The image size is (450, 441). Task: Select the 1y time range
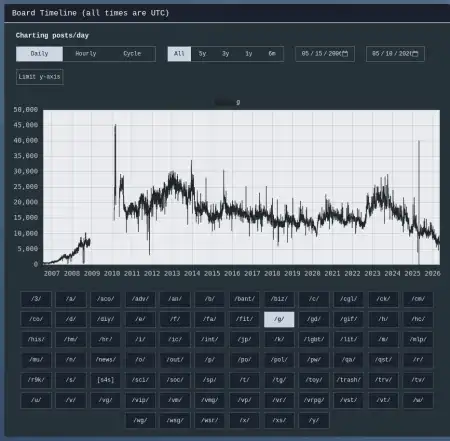point(249,54)
